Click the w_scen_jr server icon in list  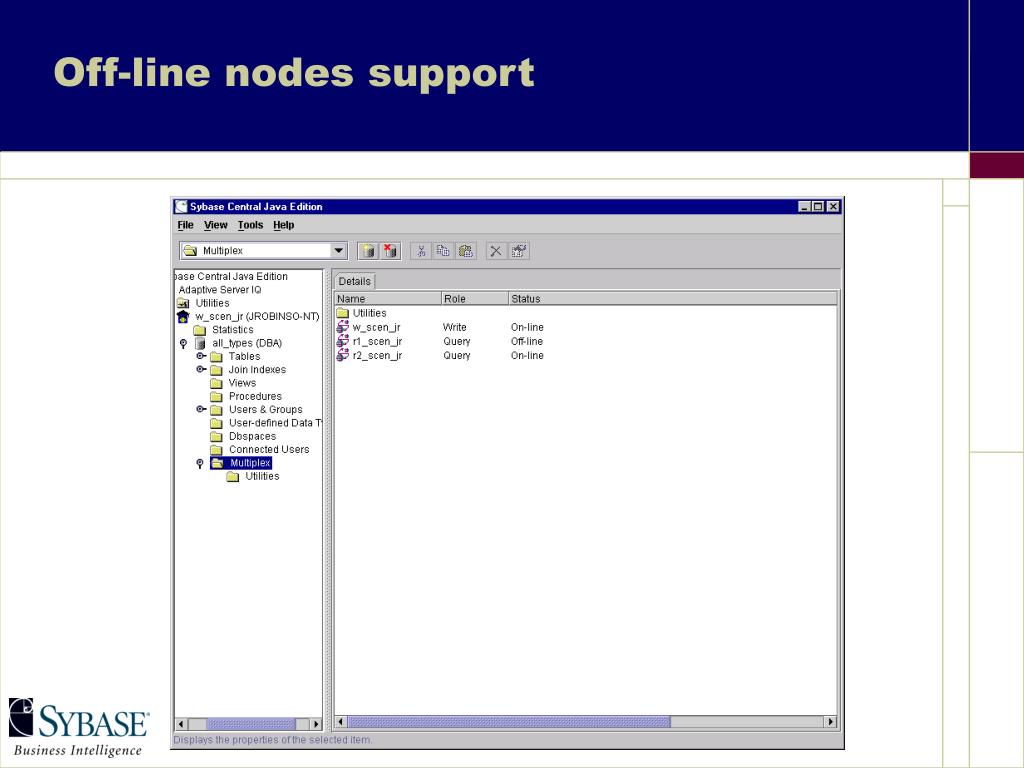click(343, 327)
